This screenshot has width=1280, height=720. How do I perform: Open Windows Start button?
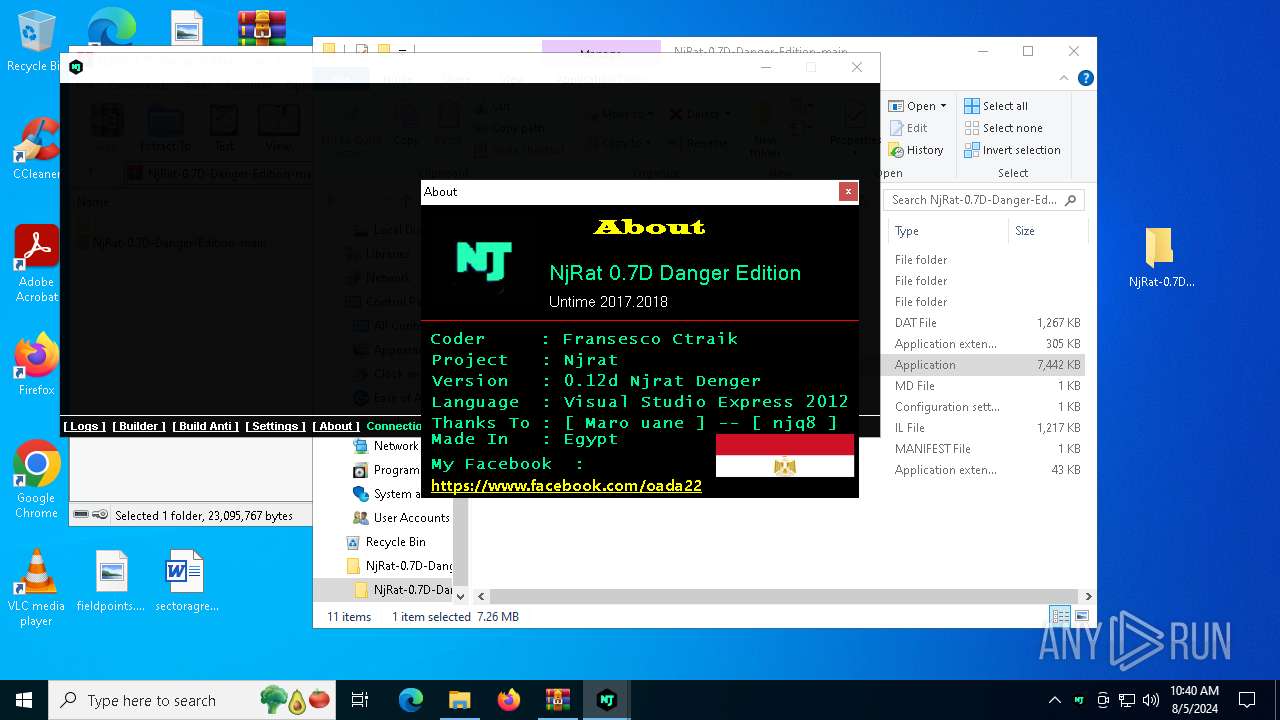tap(24, 700)
